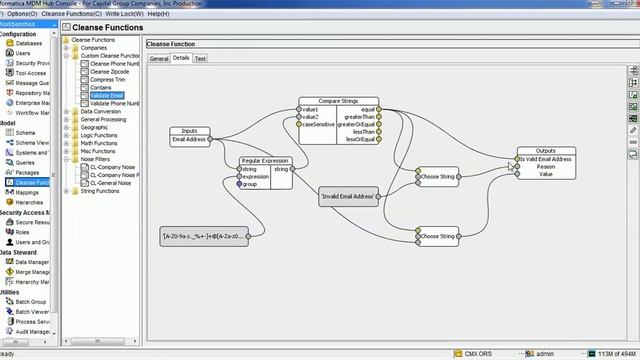This screenshot has height=360, width=640.
Task: Open the Databases tool icon
Action: point(10,43)
